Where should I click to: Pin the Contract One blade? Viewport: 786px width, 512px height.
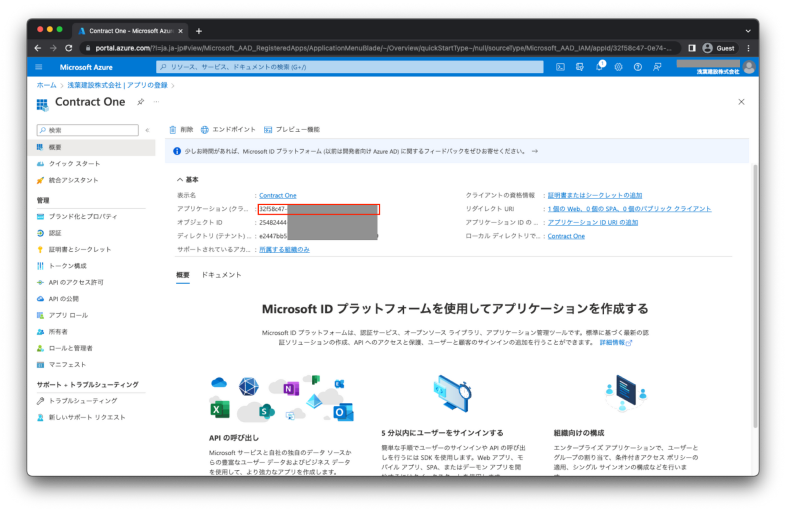tap(141, 102)
